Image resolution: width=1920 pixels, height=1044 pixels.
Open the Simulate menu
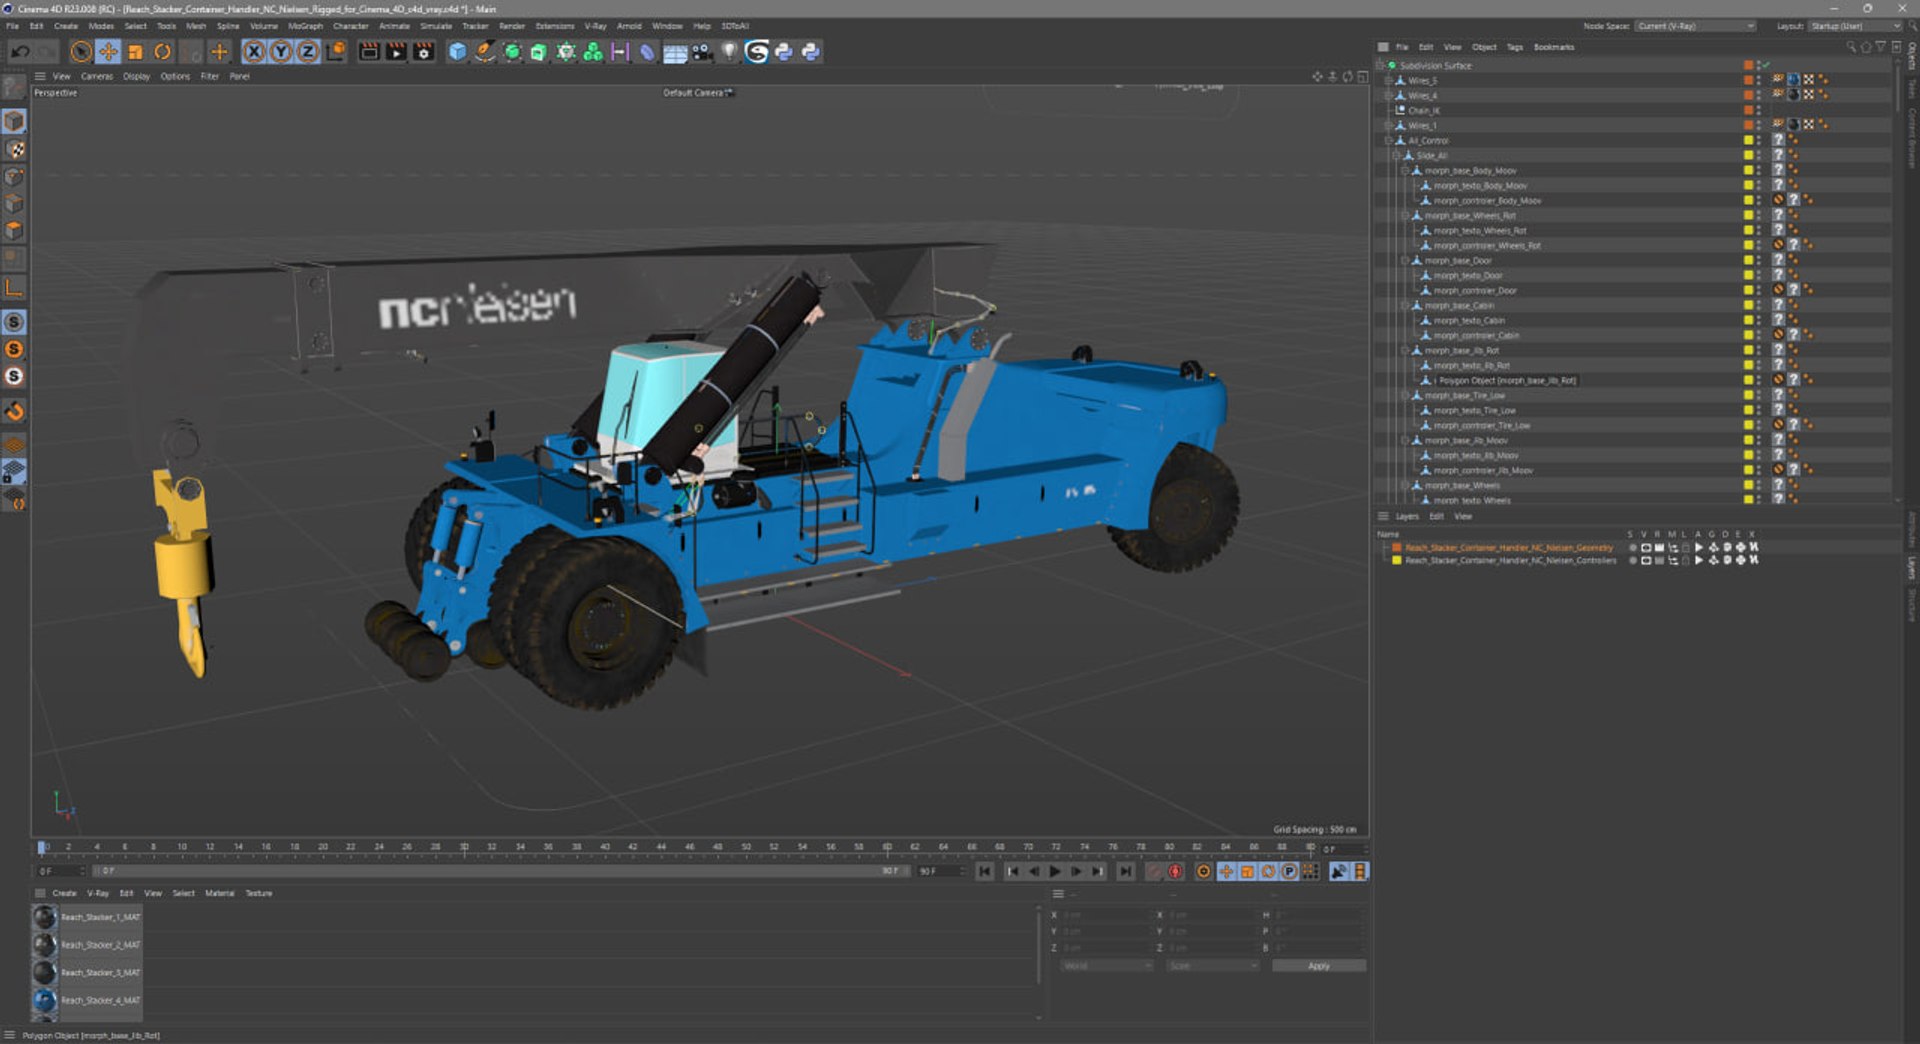[x=436, y=26]
